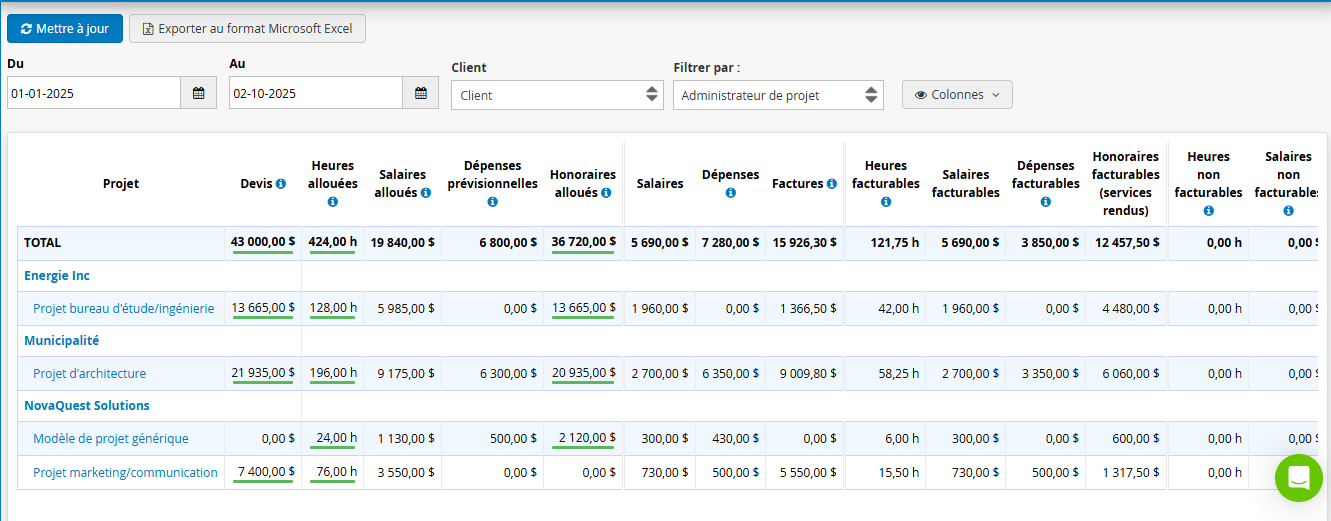The image size is (1331, 521).
Task: Export the report to Microsoft Excel format
Action: pyautogui.click(x=247, y=29)
